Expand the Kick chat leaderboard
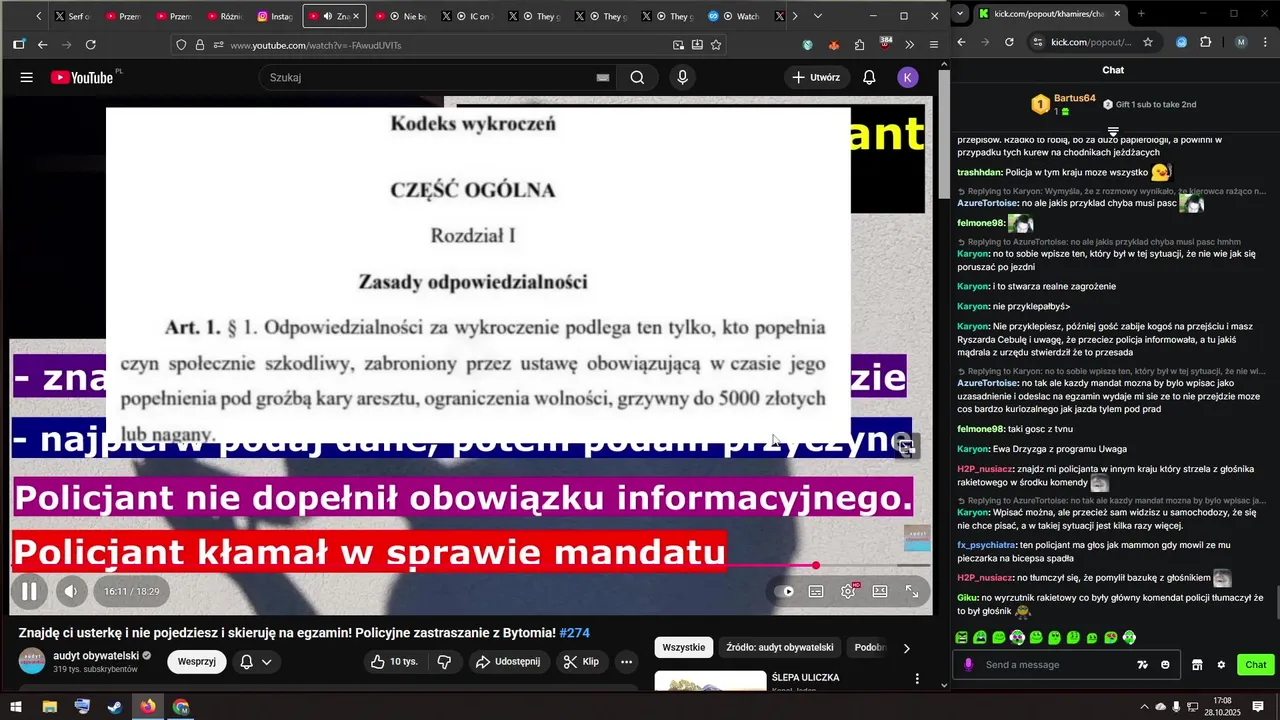The image size is (1280, 720). (1113, 131)
